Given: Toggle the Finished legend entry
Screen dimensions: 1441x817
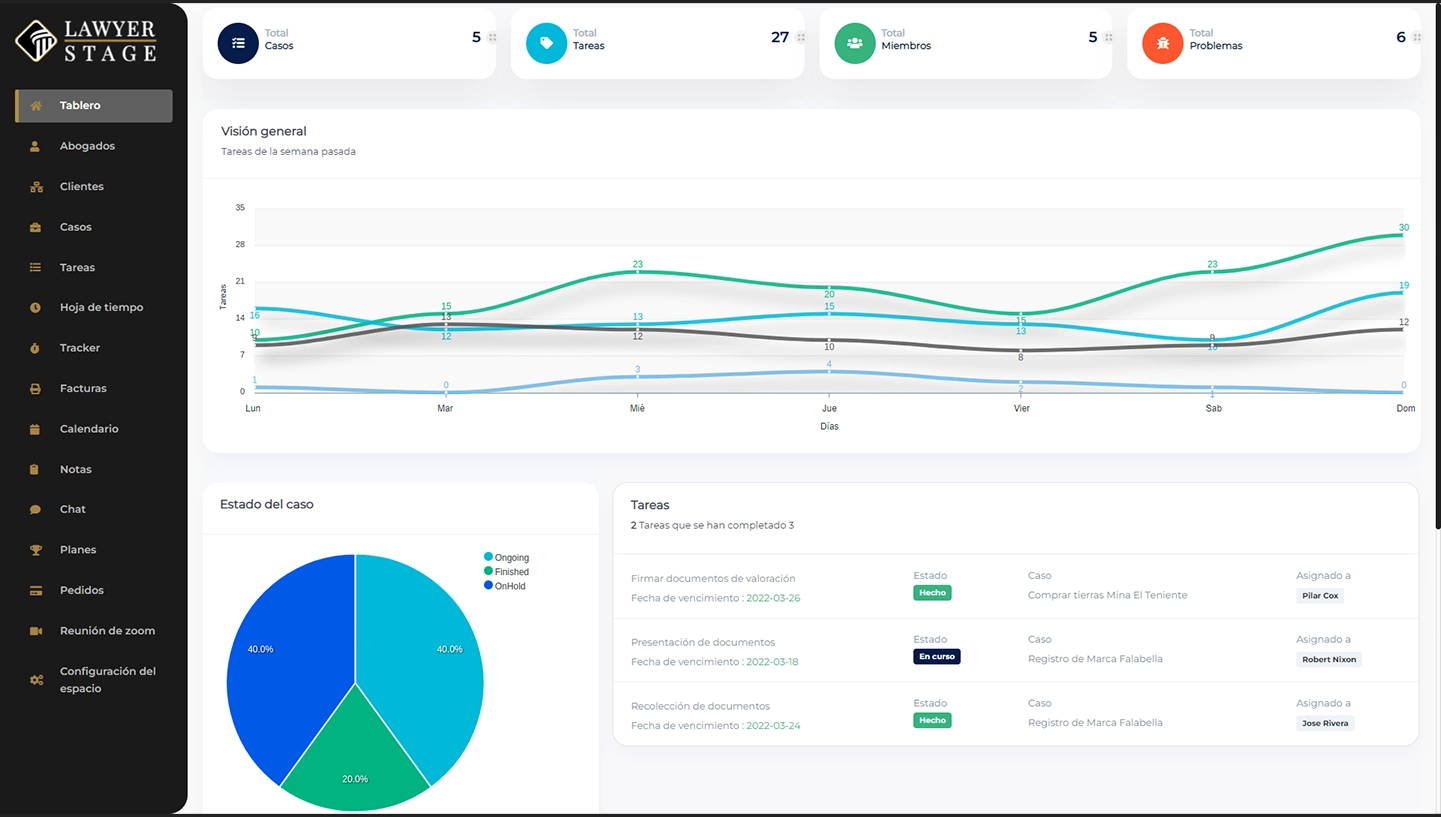Looking at the screenshot, I should 507,572.
